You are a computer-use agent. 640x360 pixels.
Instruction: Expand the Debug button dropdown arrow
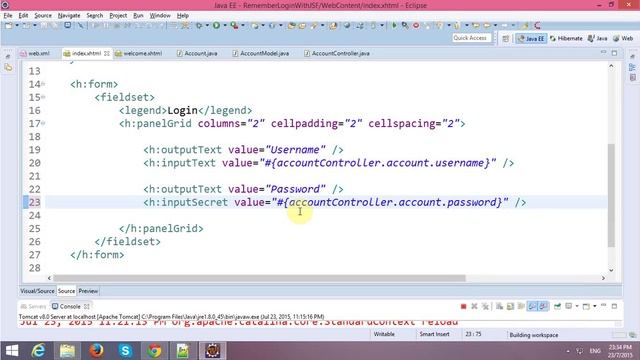(x=207, y=25)
